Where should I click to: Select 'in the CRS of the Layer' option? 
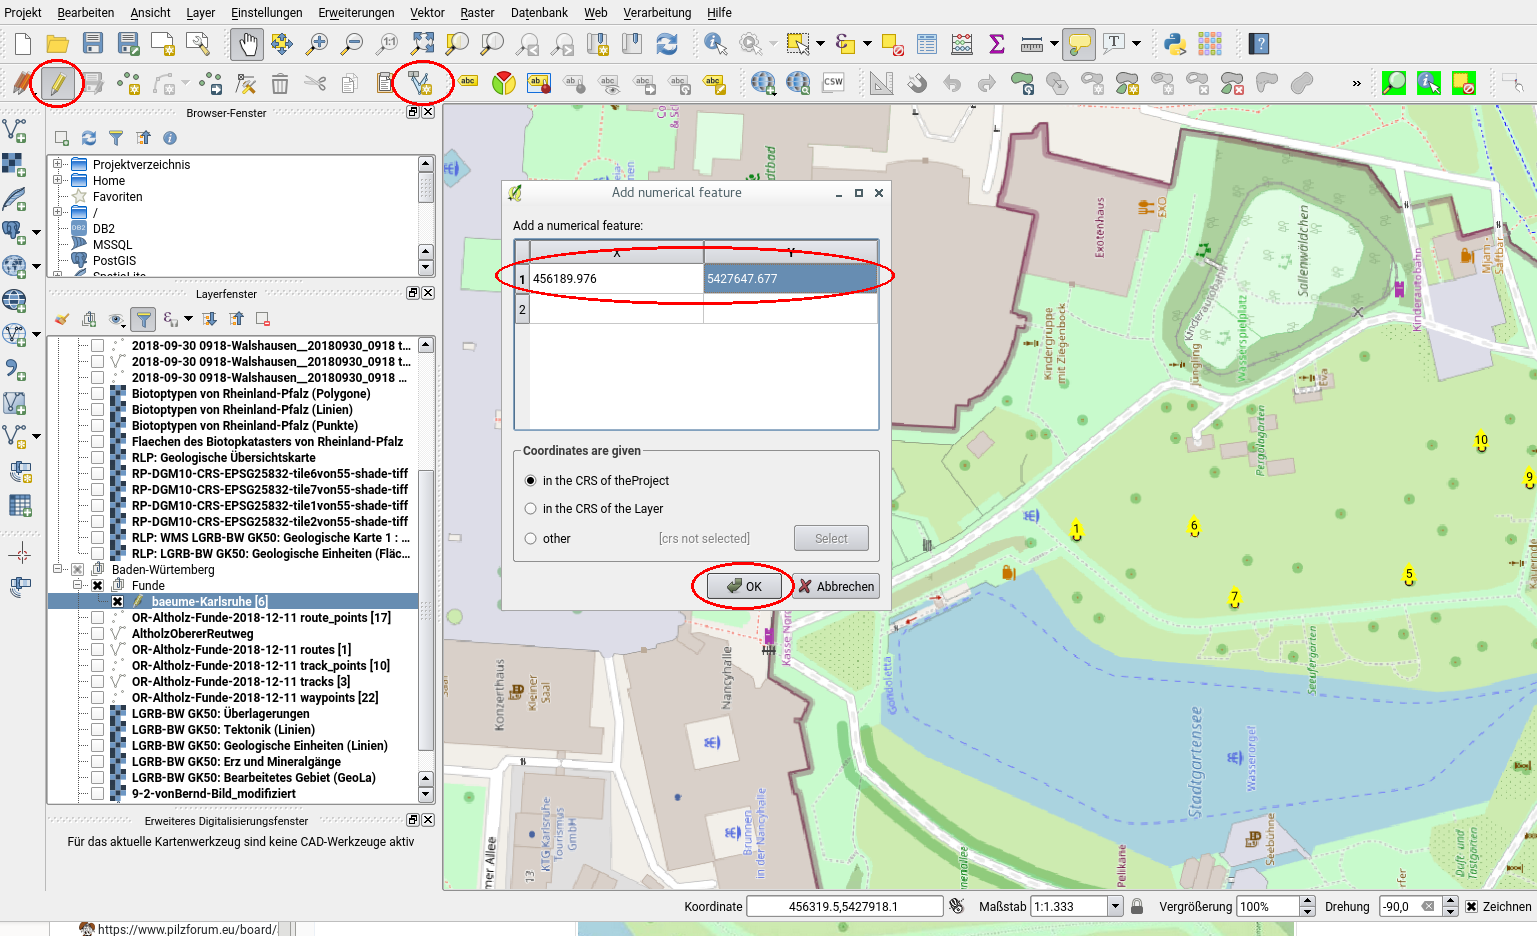(x=531, y=509)
